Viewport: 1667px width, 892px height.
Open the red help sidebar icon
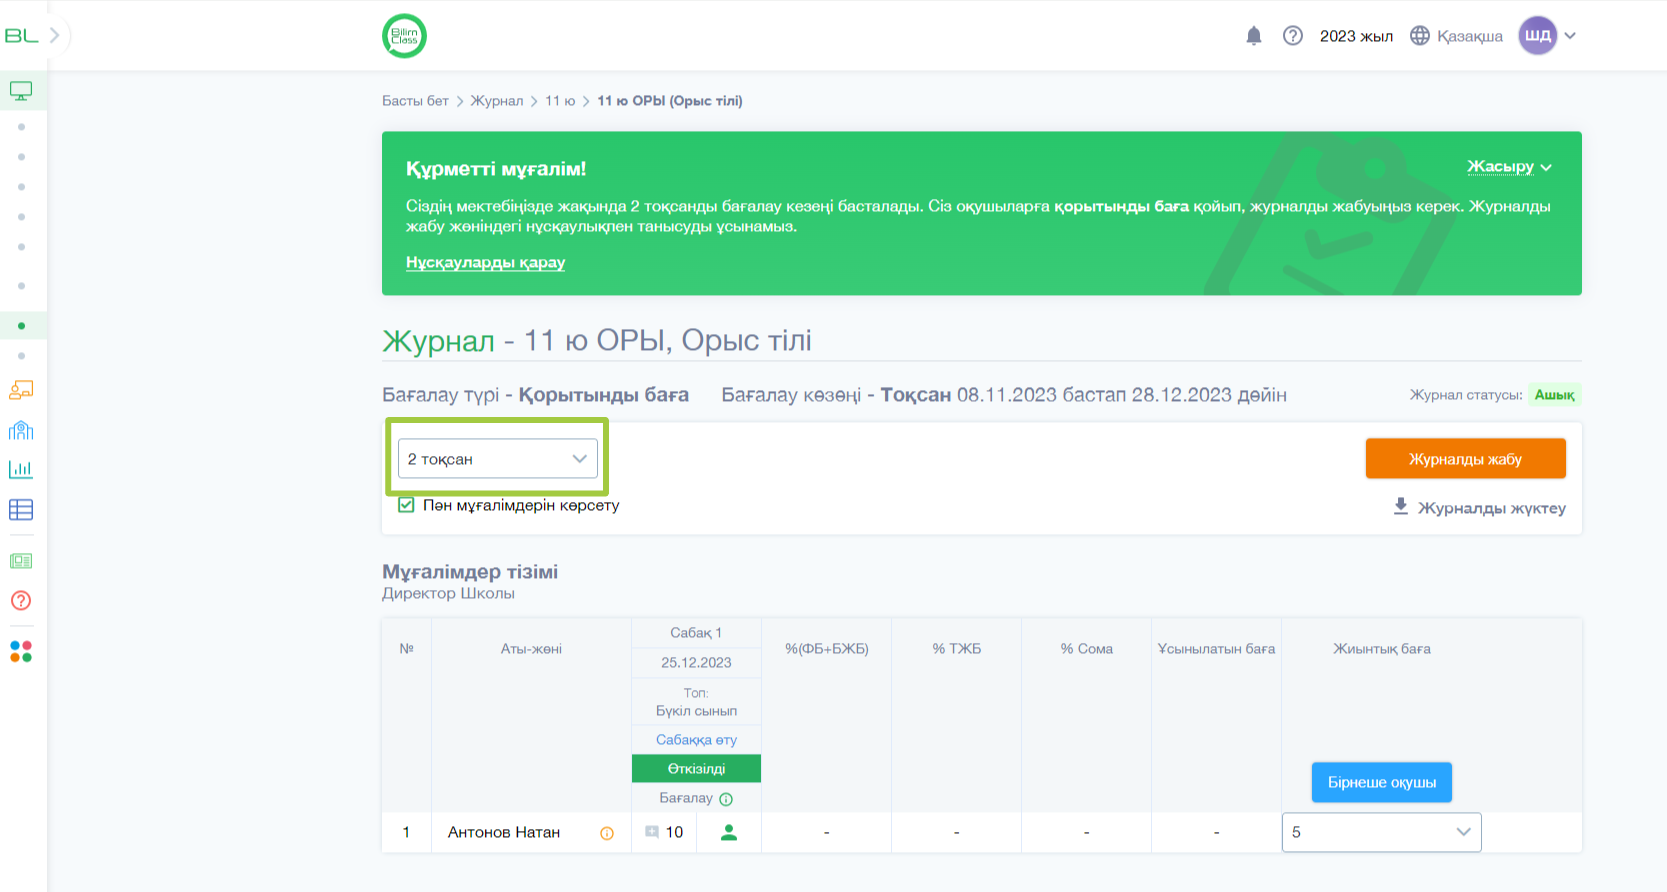click(21, 600)
